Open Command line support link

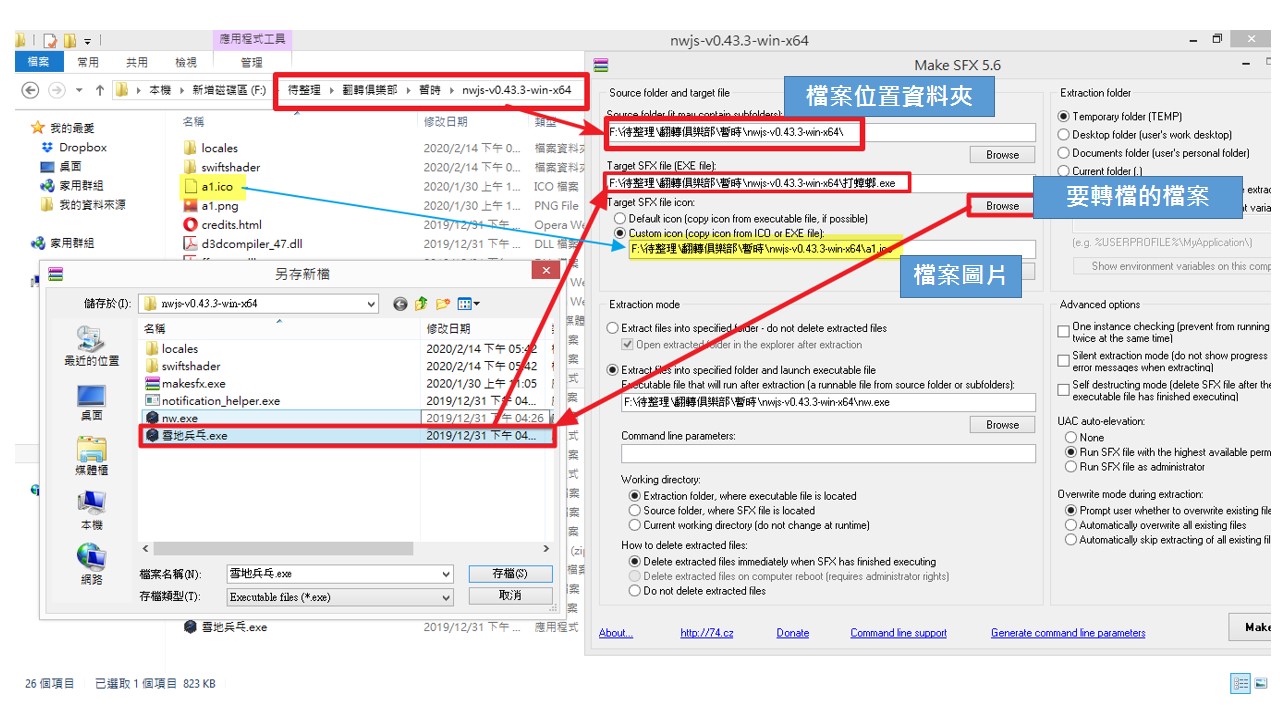pyautogui.click(x=898, y=633)
